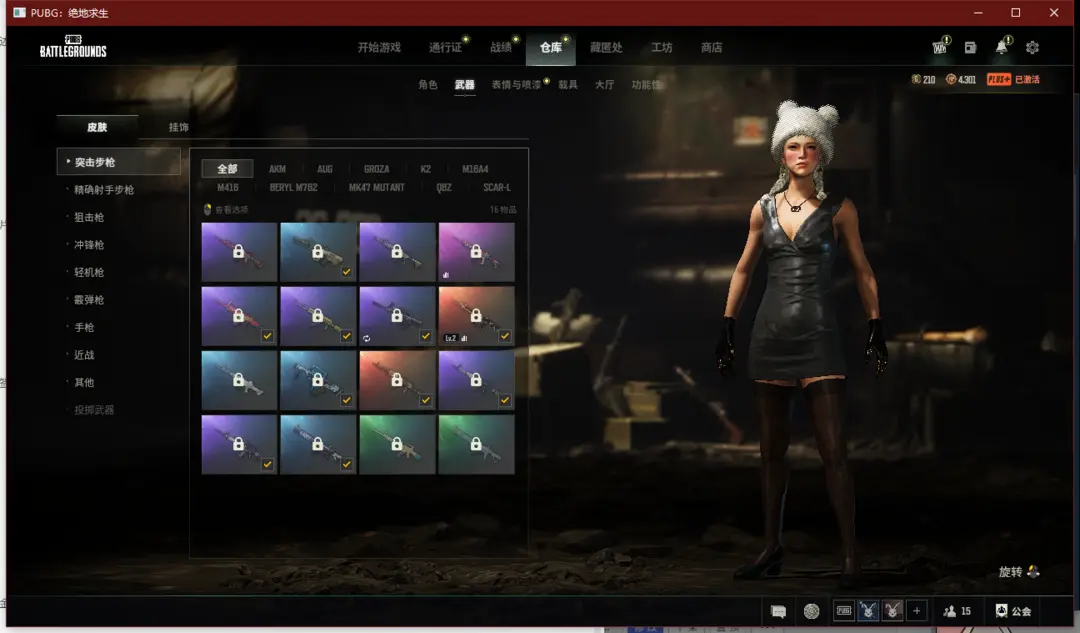The width and height of the screenshot is (1080, 633).
Task: Expand the 近战 category
Action: [x=84, y=355]
